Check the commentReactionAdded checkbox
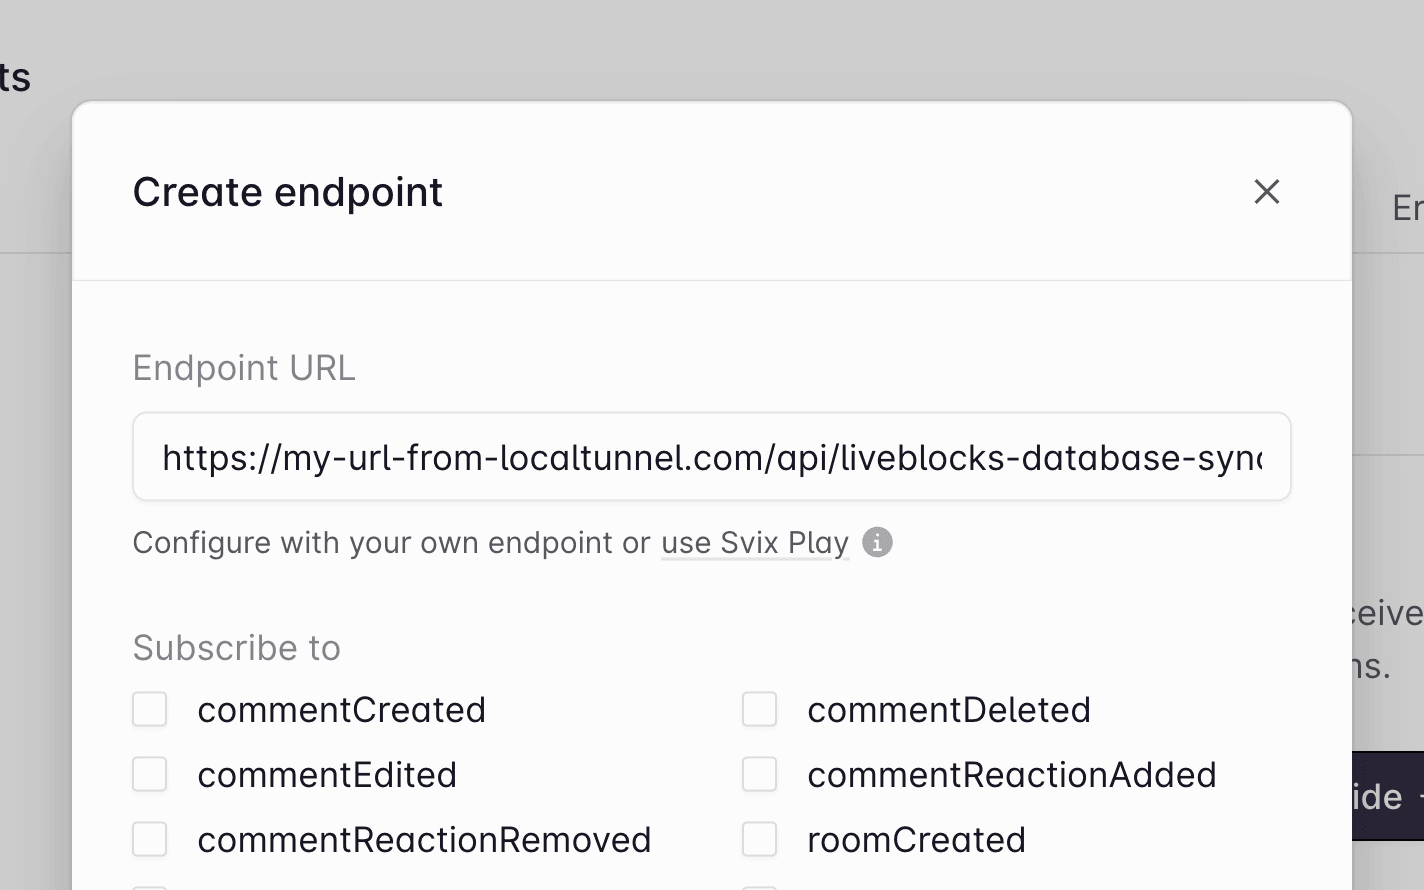 tap(760, 774)
